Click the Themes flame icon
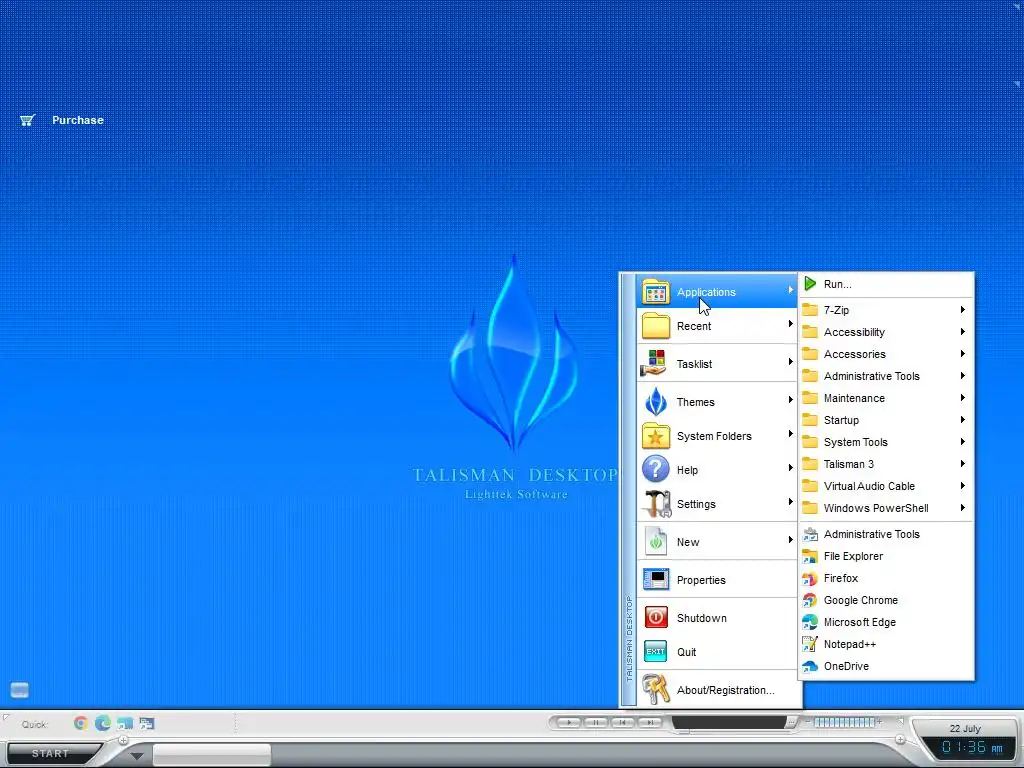Screen dimensions: 1024x768 tap(656, 401)
